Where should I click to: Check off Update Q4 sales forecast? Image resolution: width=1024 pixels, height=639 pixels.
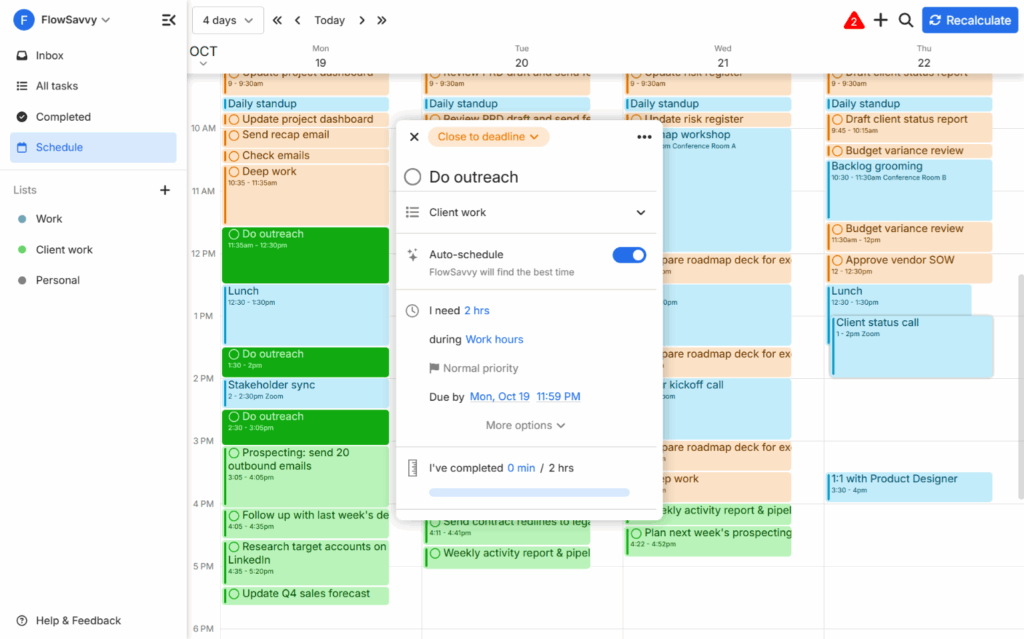coord(234,594)
